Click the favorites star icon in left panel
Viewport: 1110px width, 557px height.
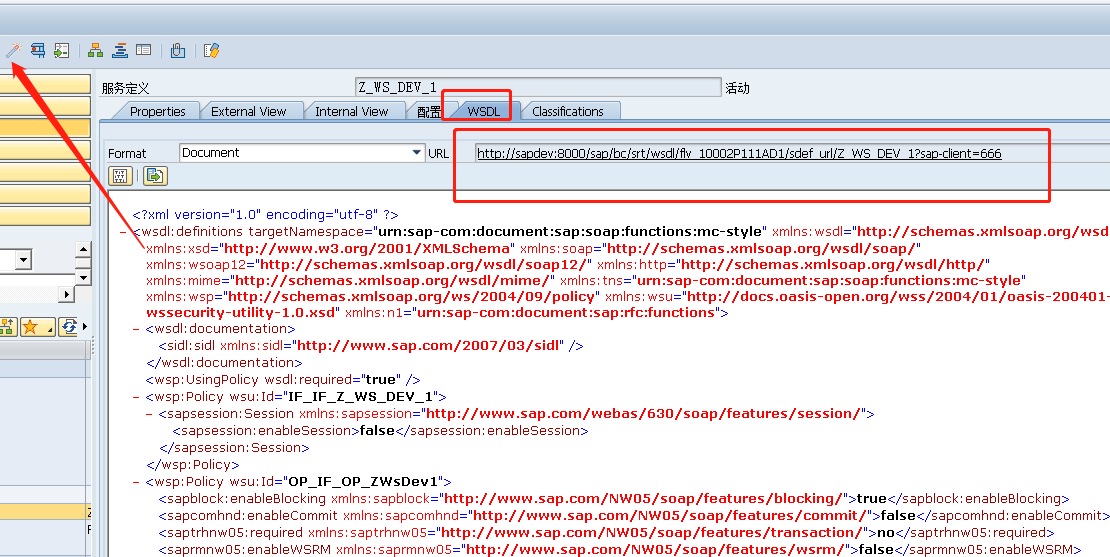31,327
